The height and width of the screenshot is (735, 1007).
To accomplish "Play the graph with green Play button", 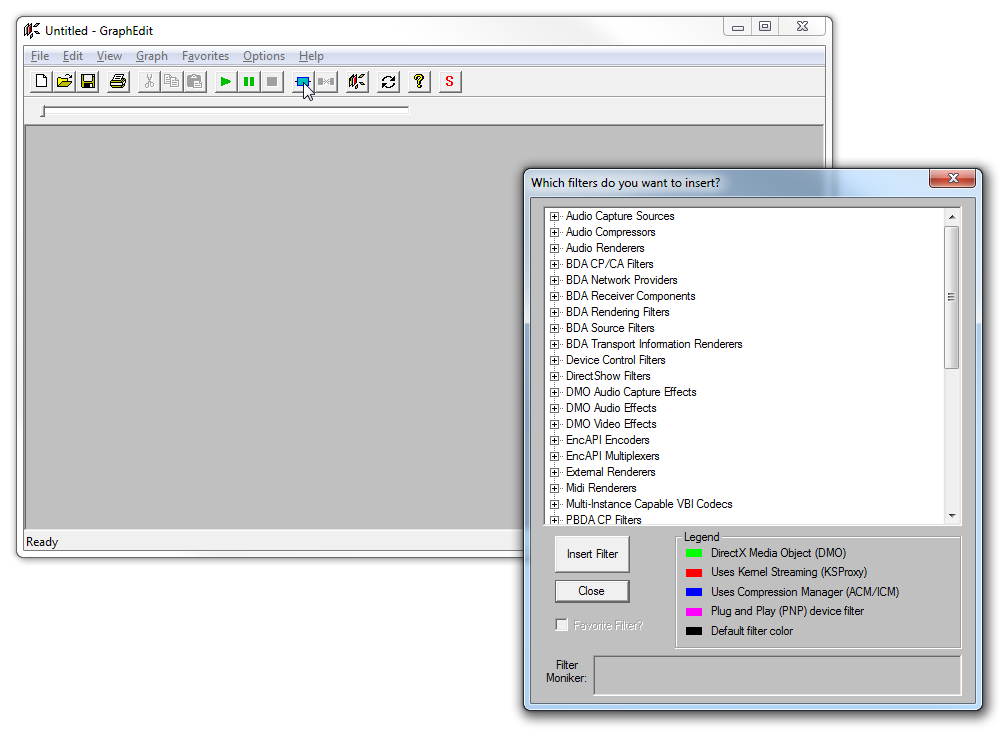I will click(225, 82).
